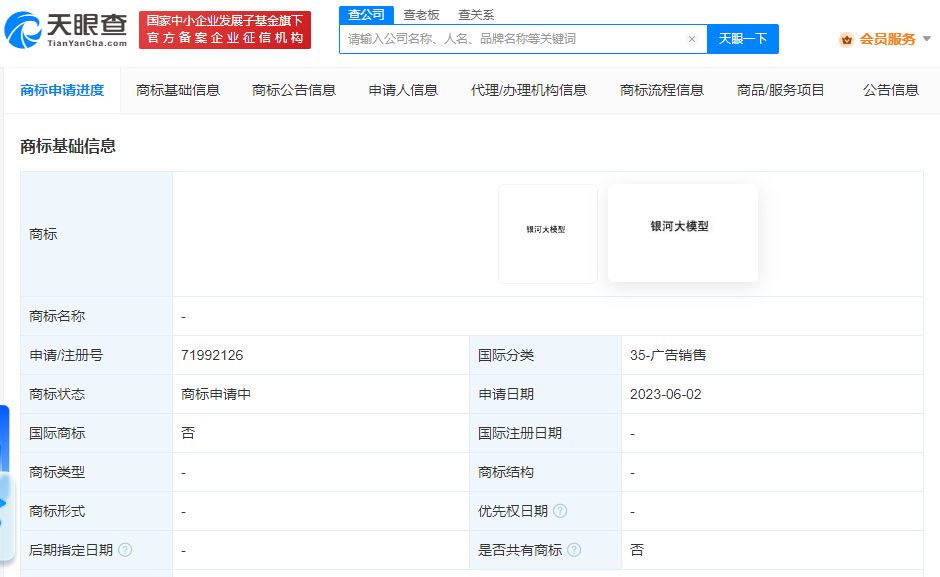
Task: Click the 商标名称 label cell
Action: 97,317
